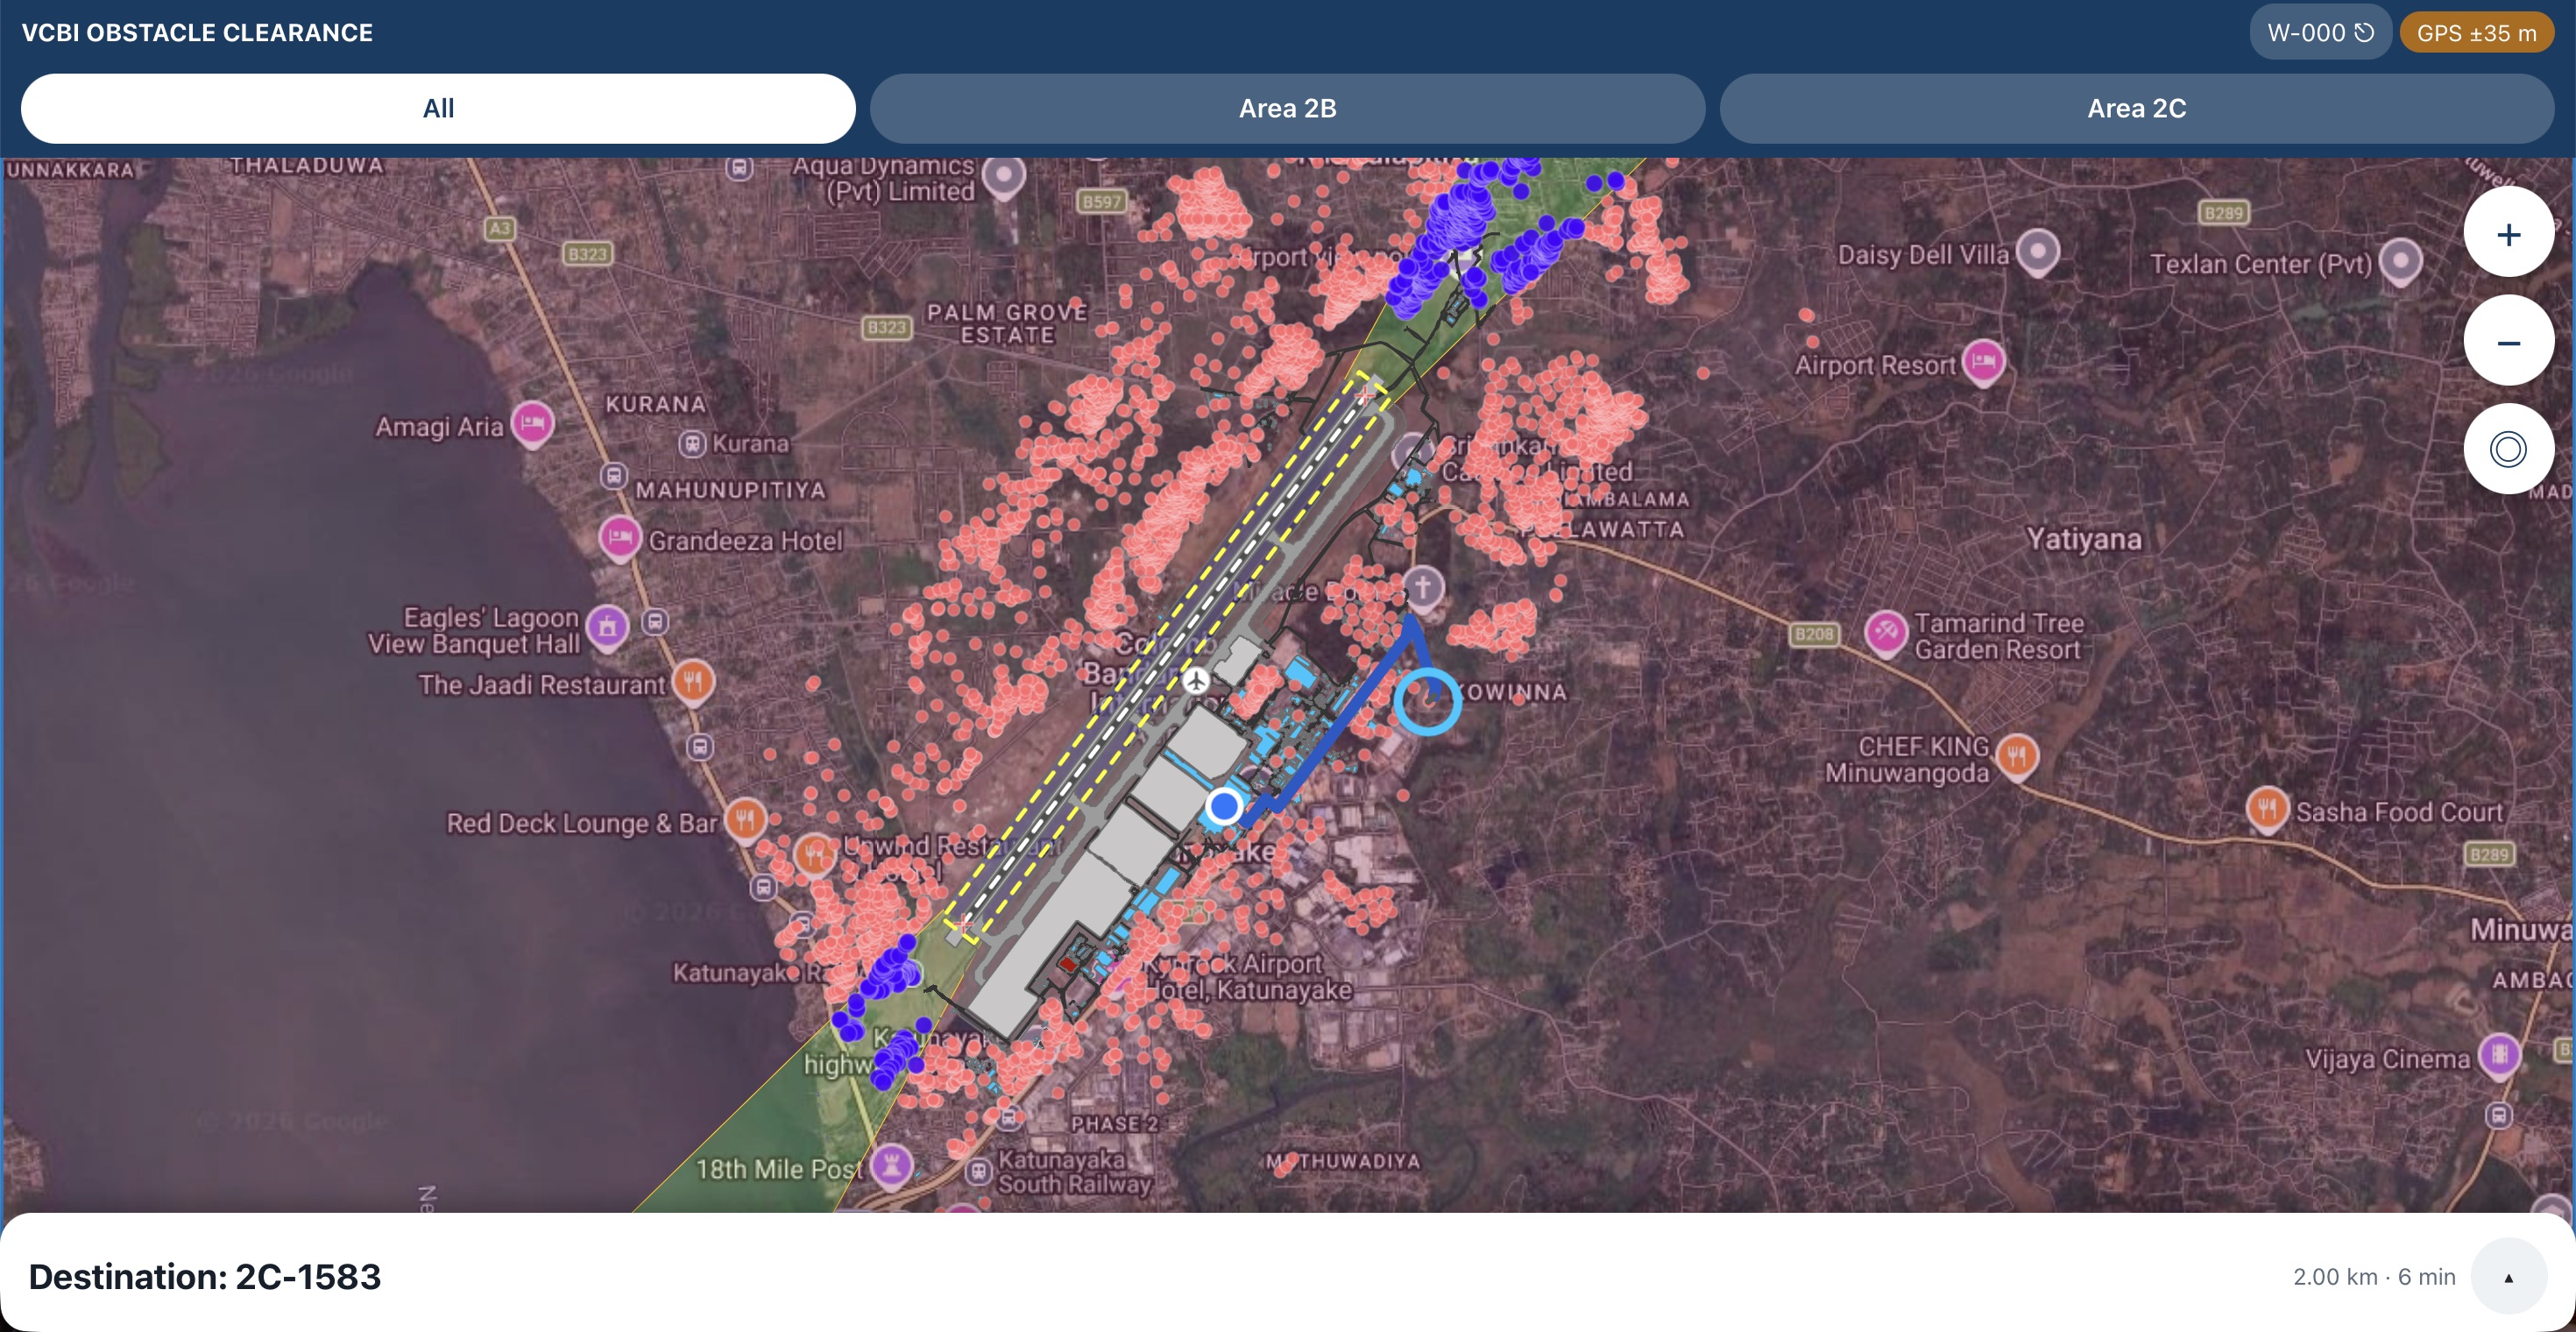Click the current location blue dot
The width and height of the screenshot is (2576, 1332).
tap(1224, 806)
